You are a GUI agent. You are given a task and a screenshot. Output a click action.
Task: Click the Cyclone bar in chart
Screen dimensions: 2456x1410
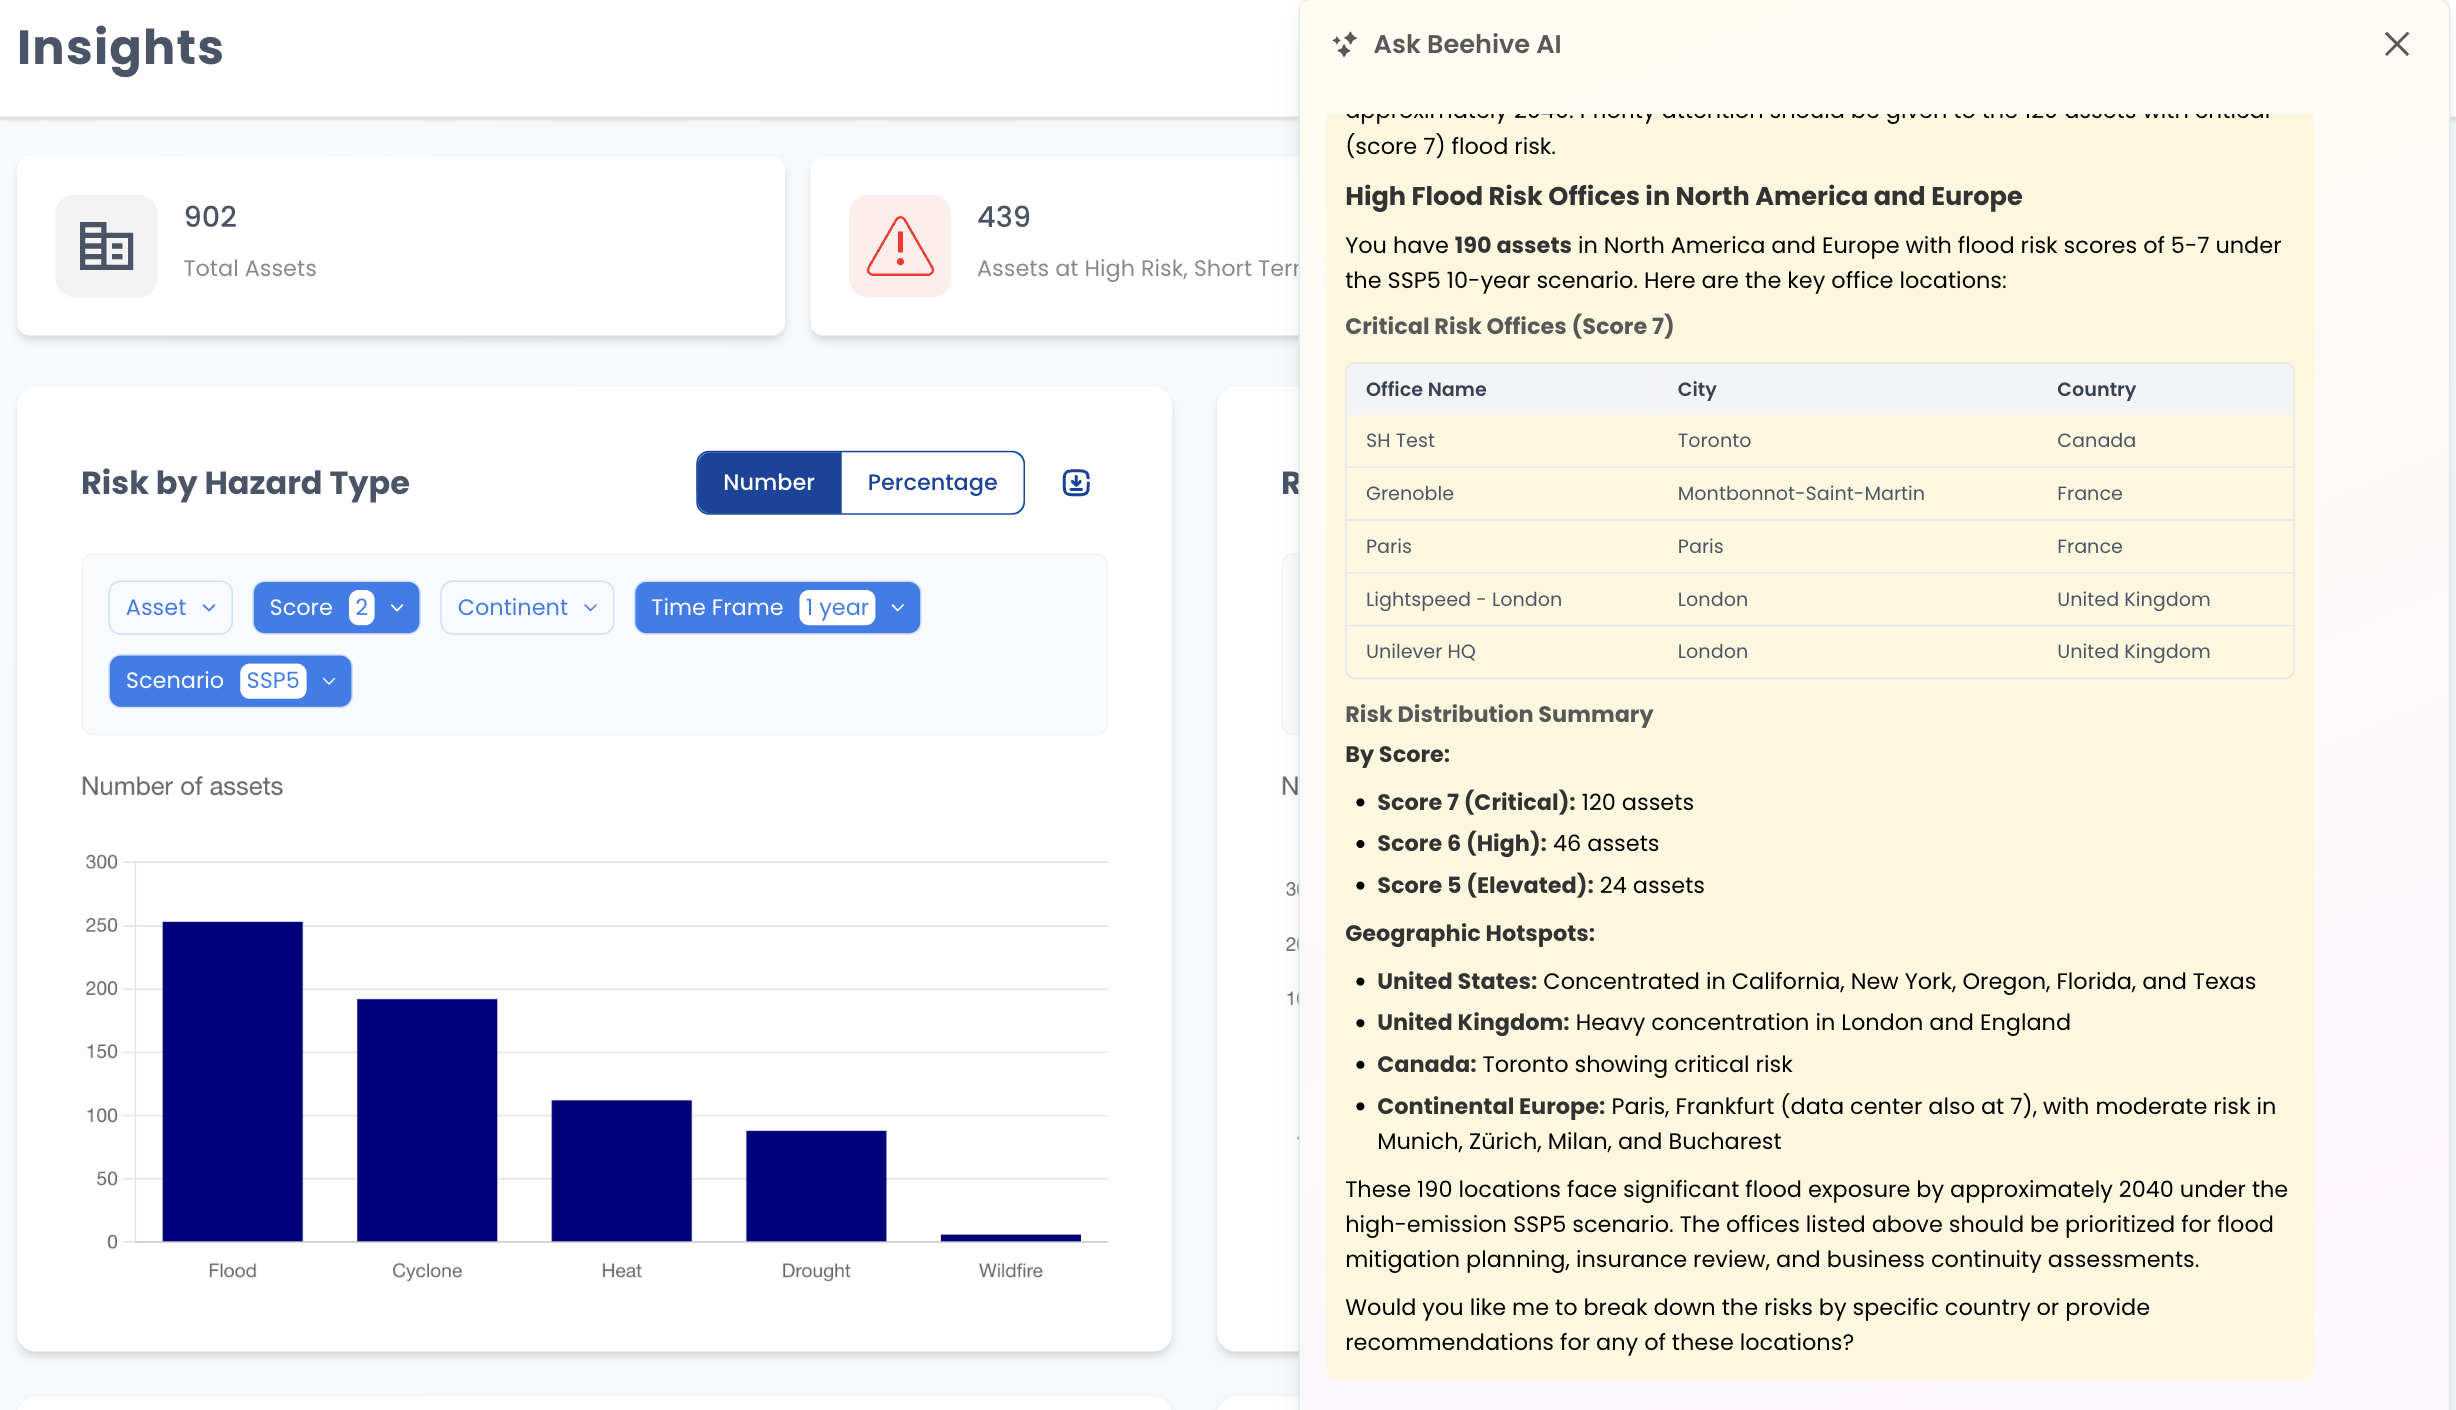pyautogui.click(x=427, y=1120)
